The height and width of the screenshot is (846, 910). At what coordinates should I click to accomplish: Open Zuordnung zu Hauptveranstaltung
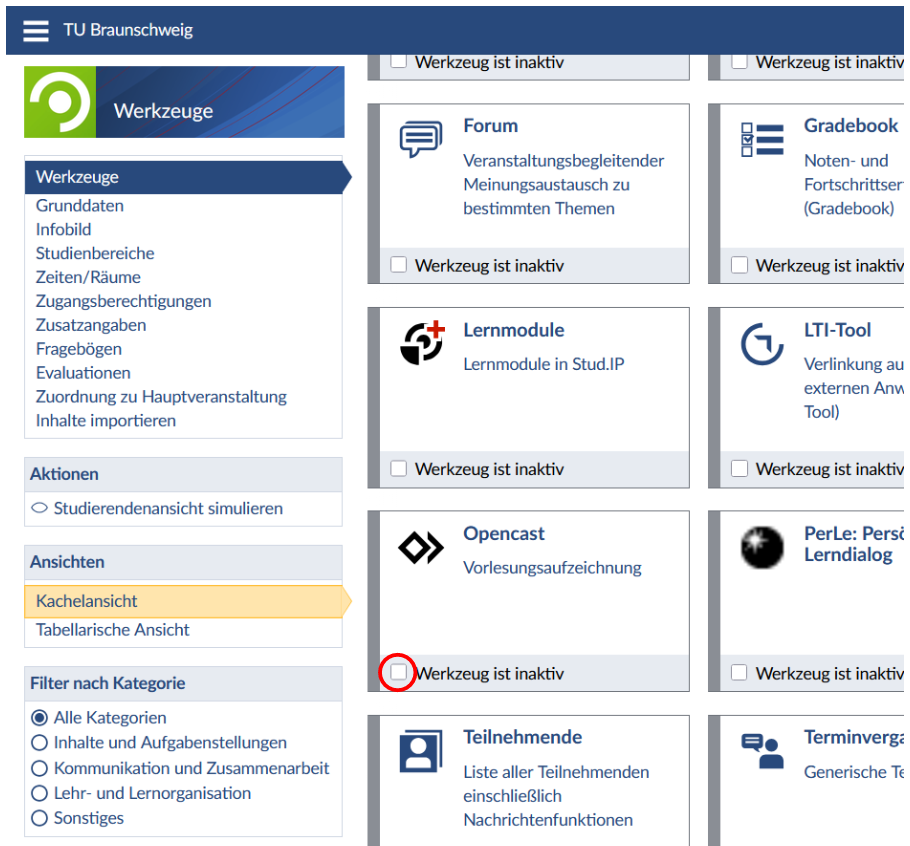tap(161, 397)
